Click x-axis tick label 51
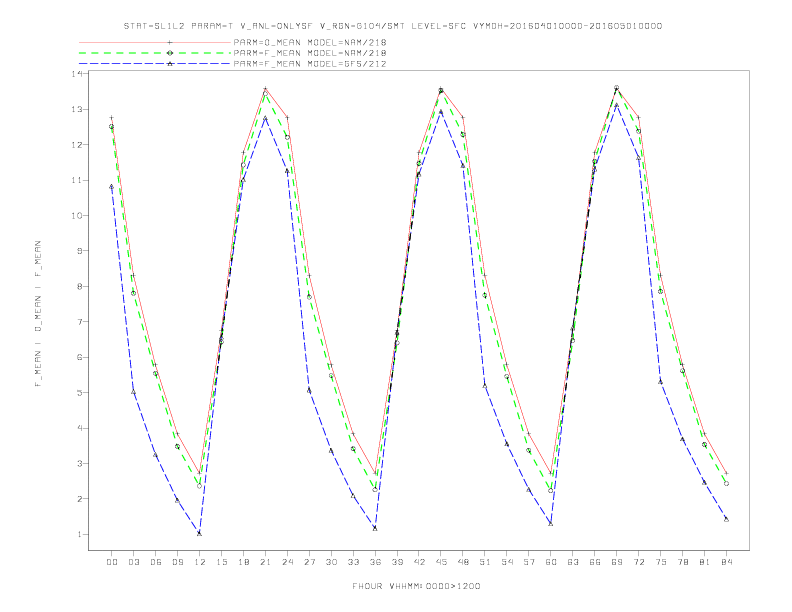The image size is (792, 612). [484, 562]
